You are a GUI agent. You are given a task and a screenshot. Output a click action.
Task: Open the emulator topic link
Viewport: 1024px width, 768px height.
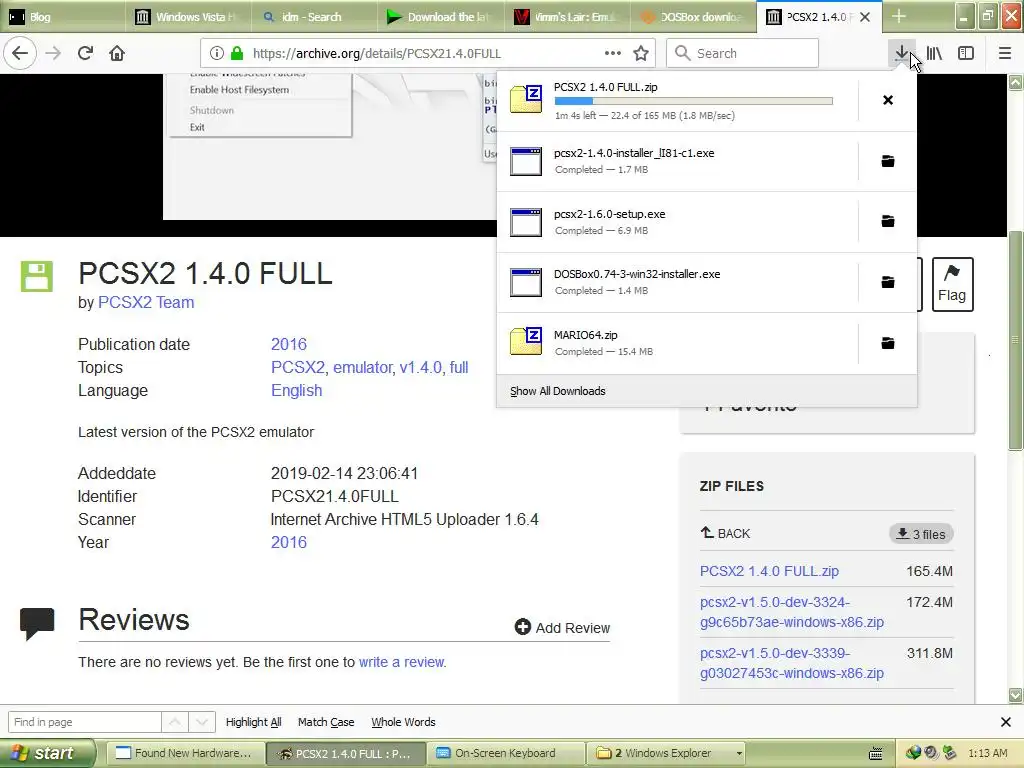pos(363,367)
